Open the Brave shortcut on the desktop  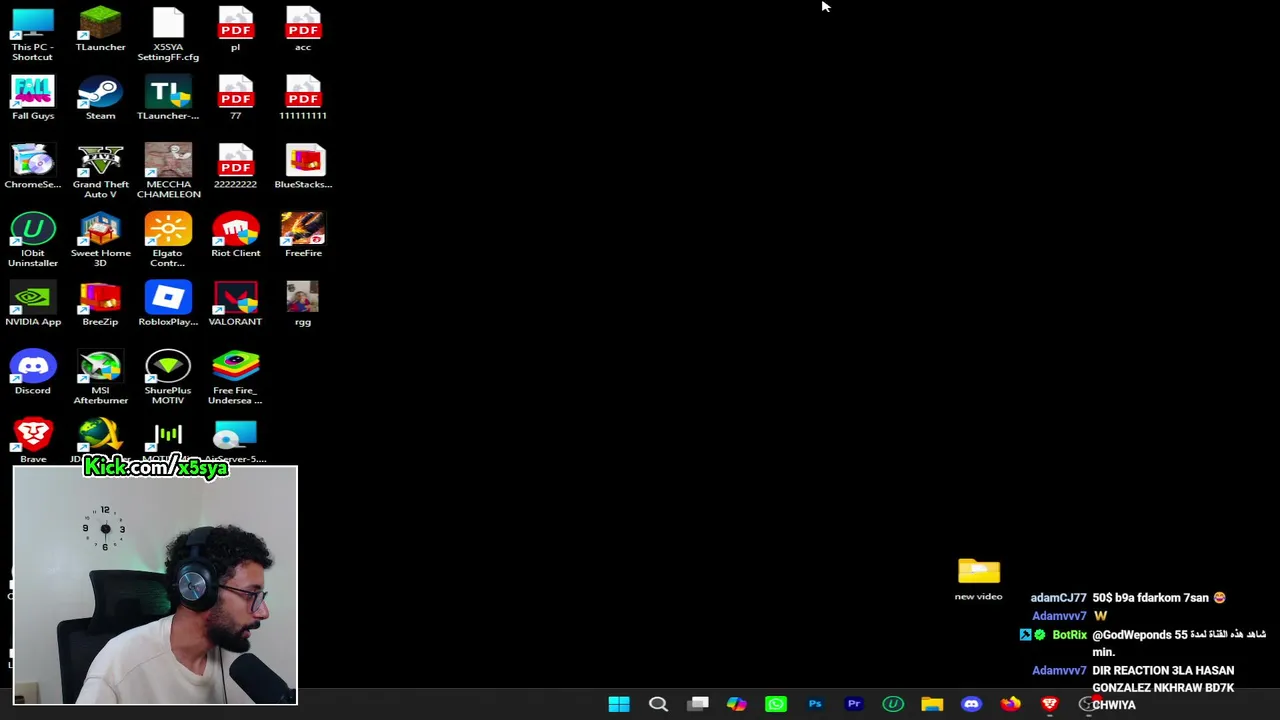(x=32, y=441)
